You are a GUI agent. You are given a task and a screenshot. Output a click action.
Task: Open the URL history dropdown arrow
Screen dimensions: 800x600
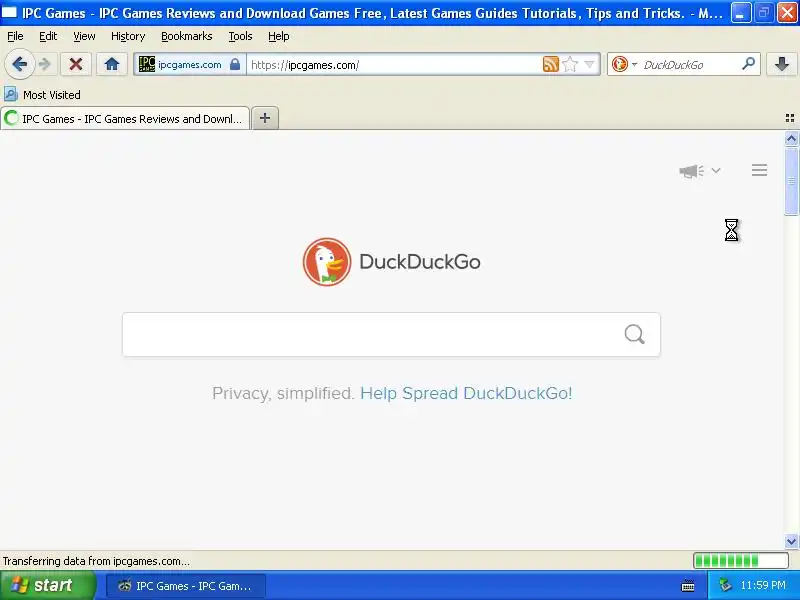589,64
